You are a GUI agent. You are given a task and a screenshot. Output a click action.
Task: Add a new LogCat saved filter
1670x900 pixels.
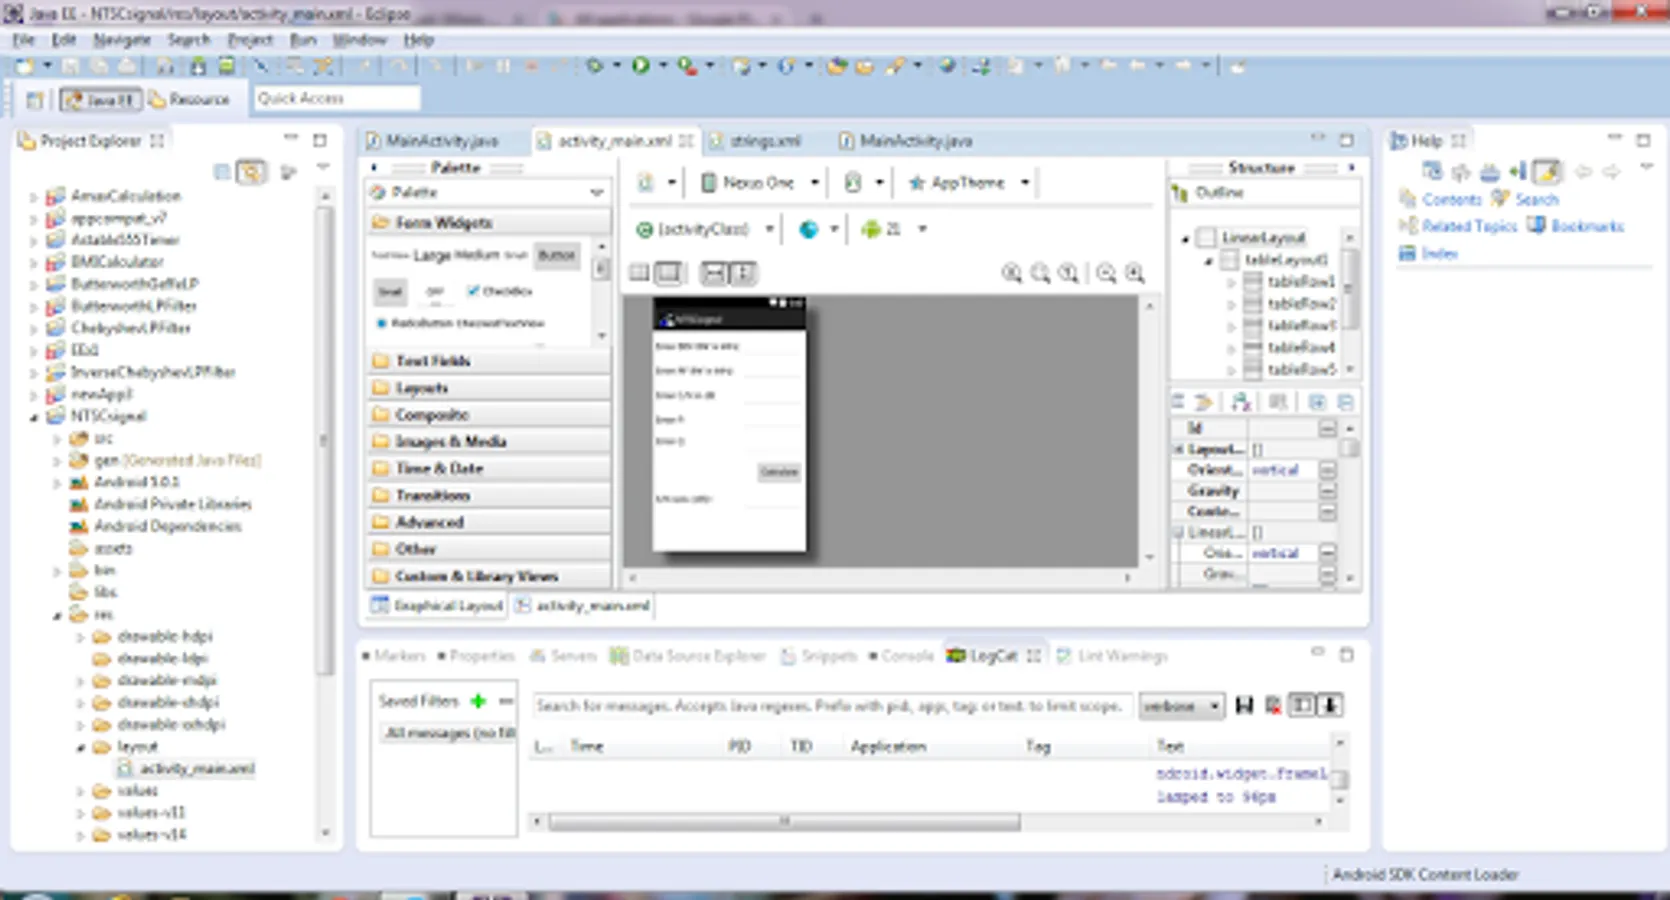[478, 701]
